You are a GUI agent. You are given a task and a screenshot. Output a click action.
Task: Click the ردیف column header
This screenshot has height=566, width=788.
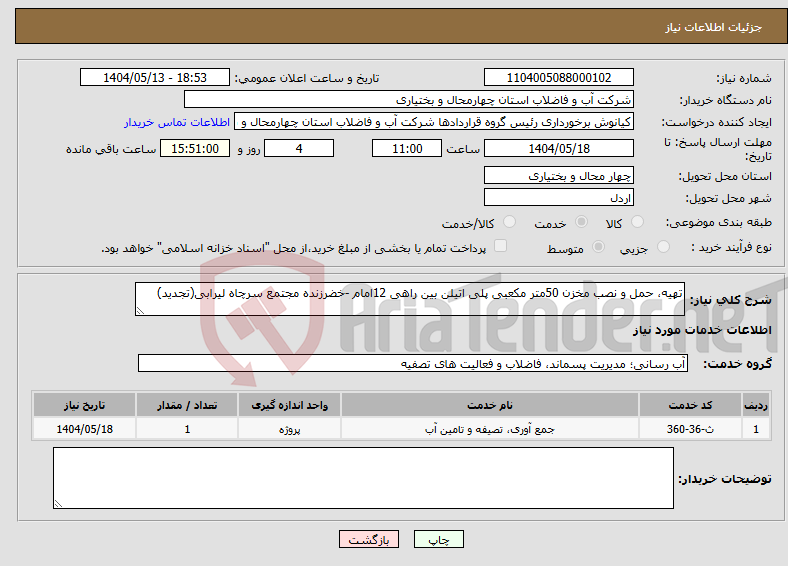pos(756,405)
